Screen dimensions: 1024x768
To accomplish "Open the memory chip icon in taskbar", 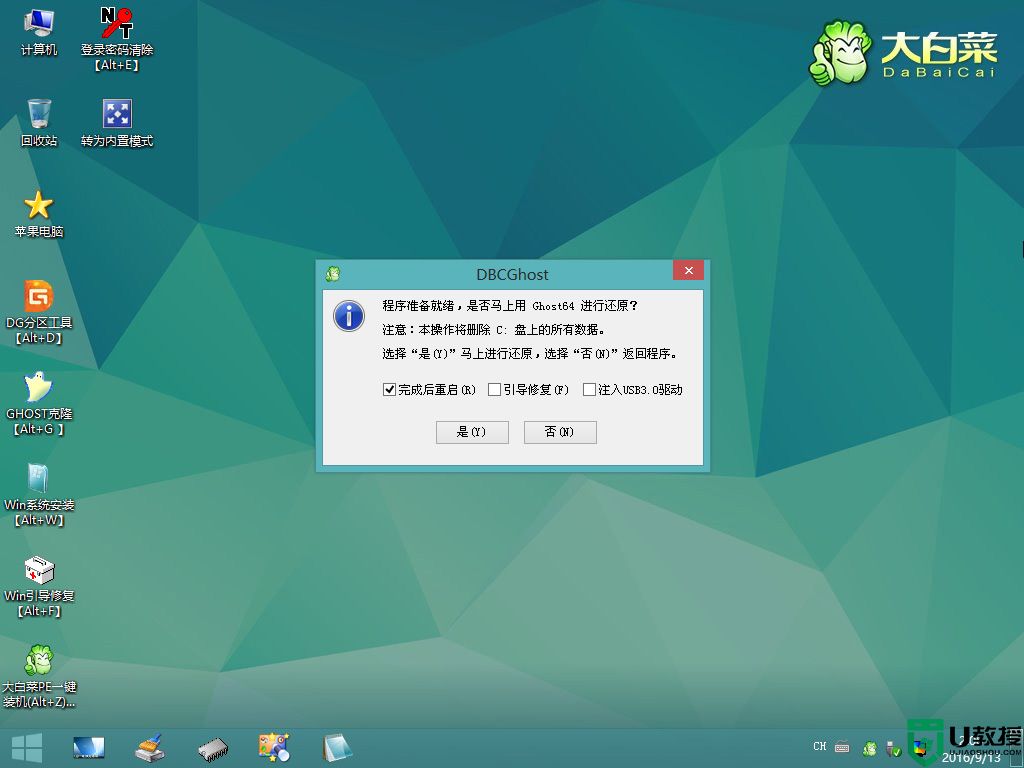I will tap(213, 749).
